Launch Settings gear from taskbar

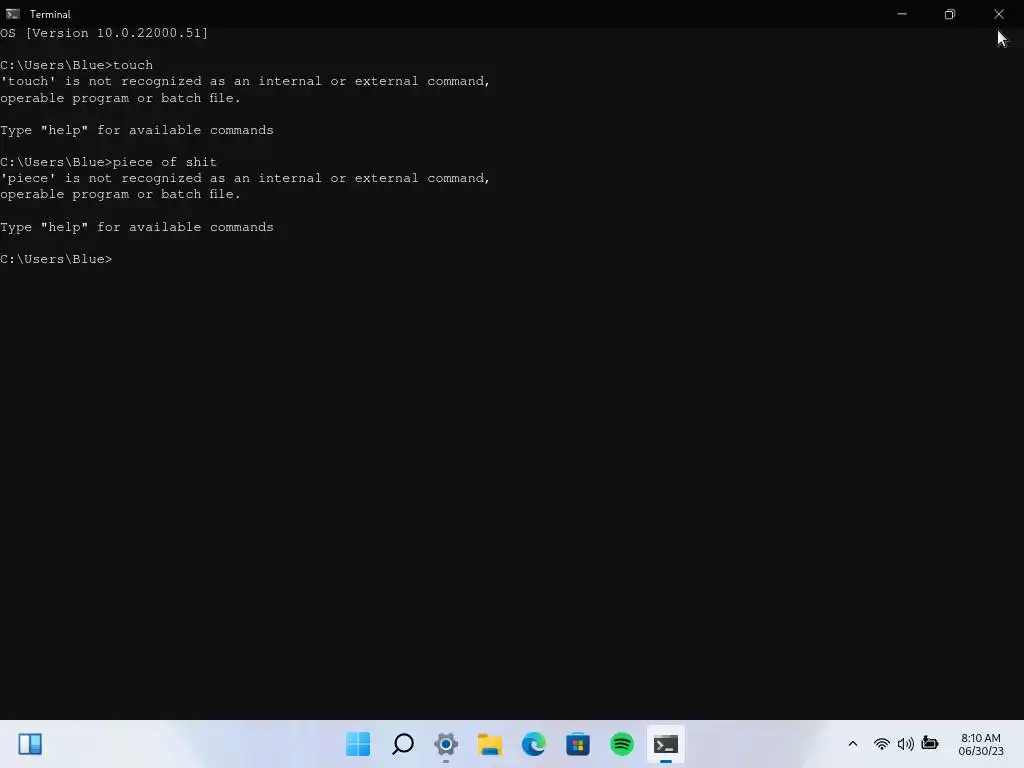pyautogui.click(x=446, y=744)
